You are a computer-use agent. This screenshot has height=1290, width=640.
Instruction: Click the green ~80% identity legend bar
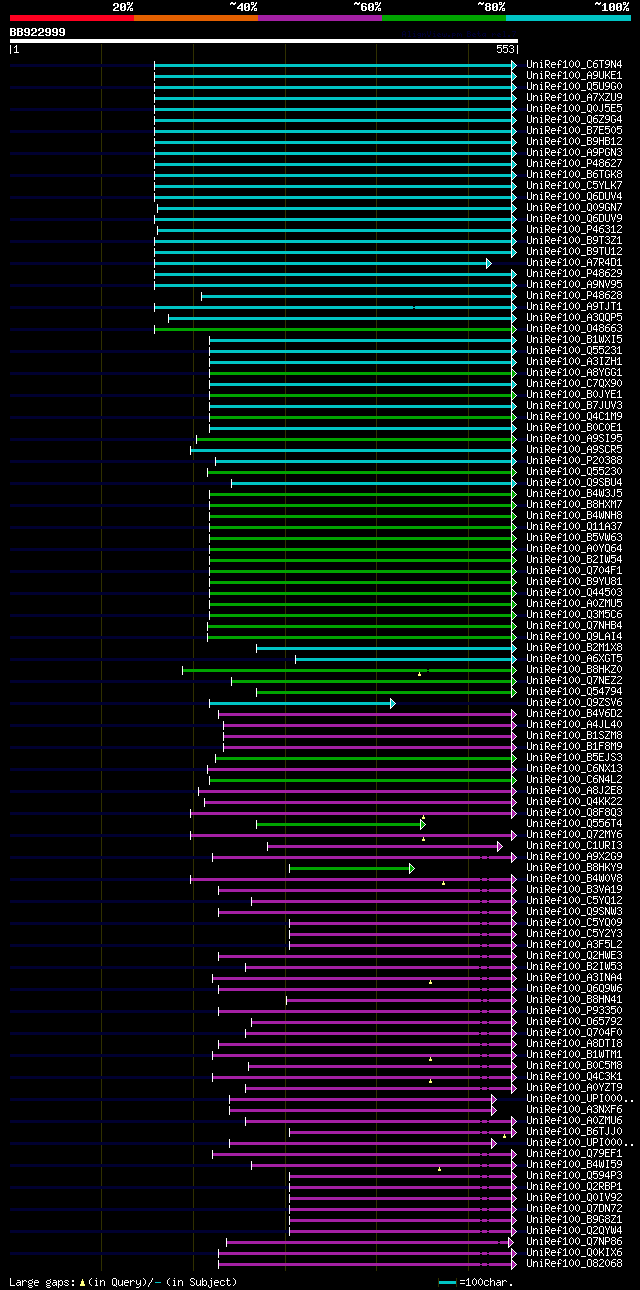443,17
